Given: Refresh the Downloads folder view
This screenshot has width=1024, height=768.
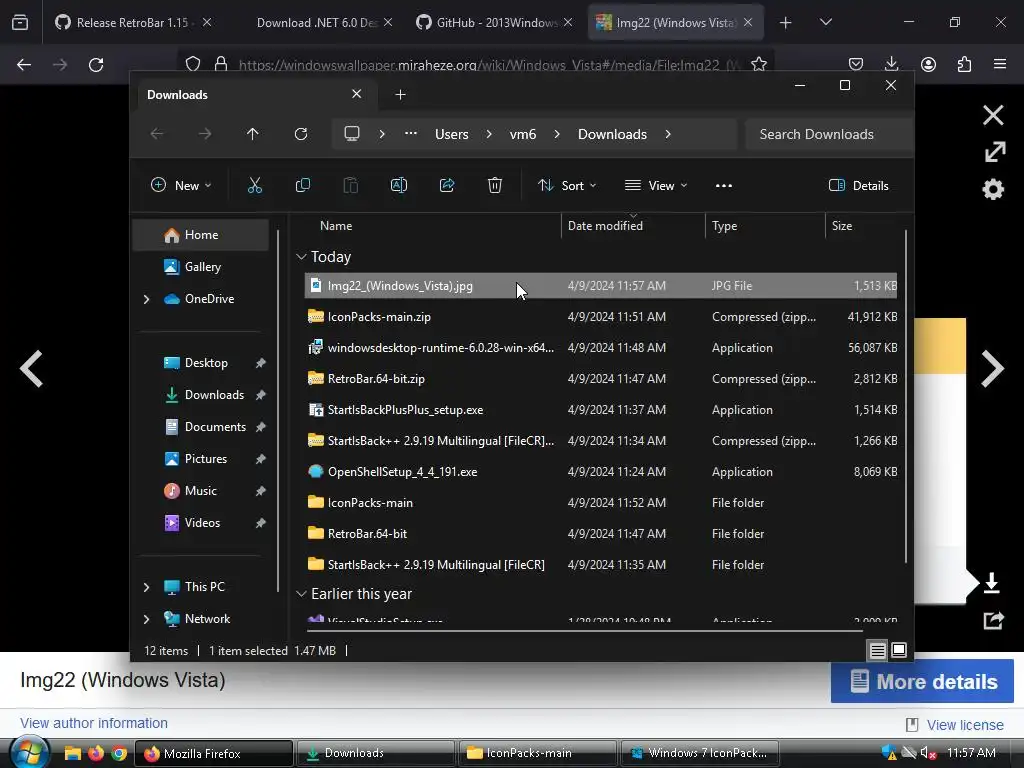Looking at the screenshot, I should [300, 134].
